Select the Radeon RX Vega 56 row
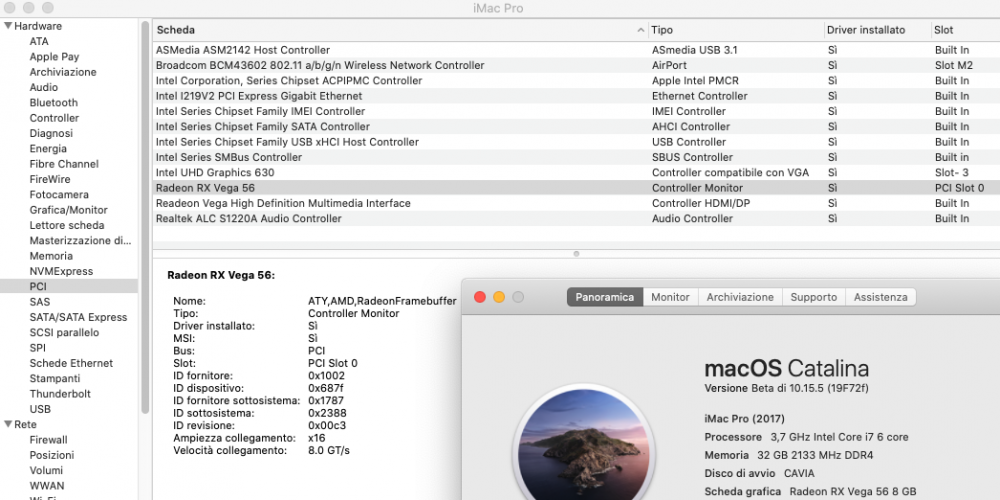The image size is (1000, 500). click(576, 188)
